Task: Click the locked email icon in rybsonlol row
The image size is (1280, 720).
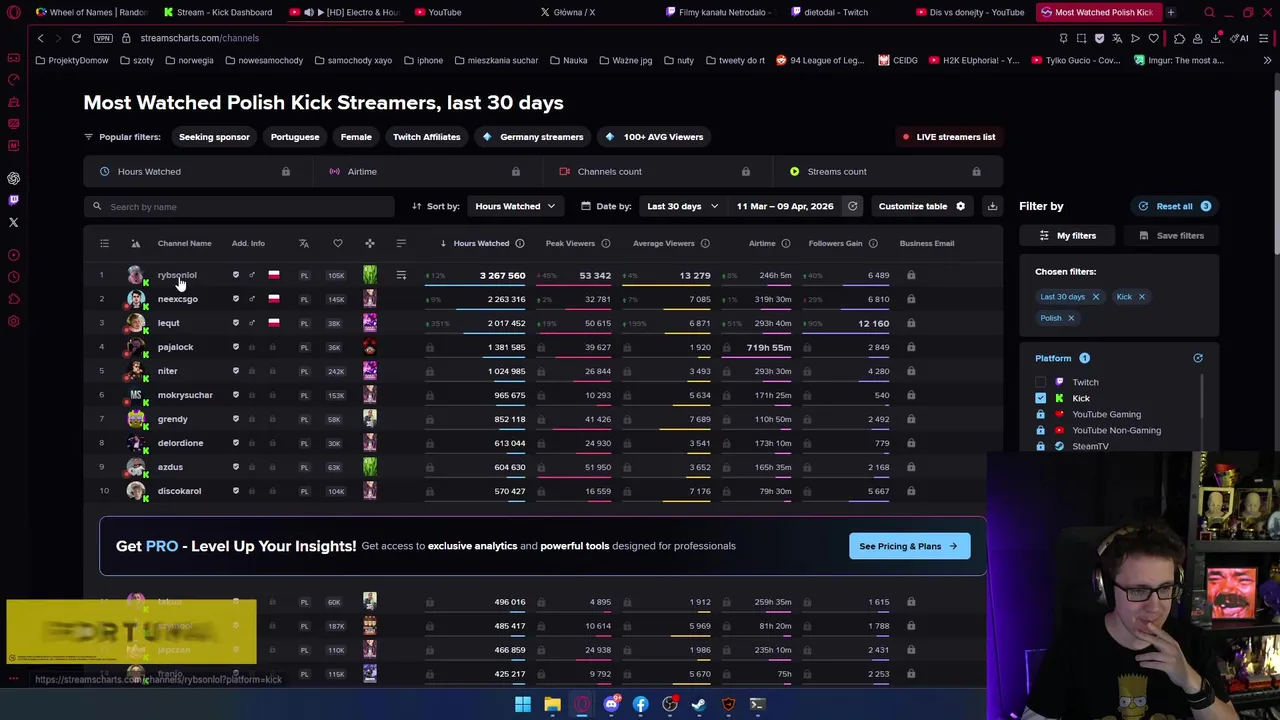Action: 911,275
